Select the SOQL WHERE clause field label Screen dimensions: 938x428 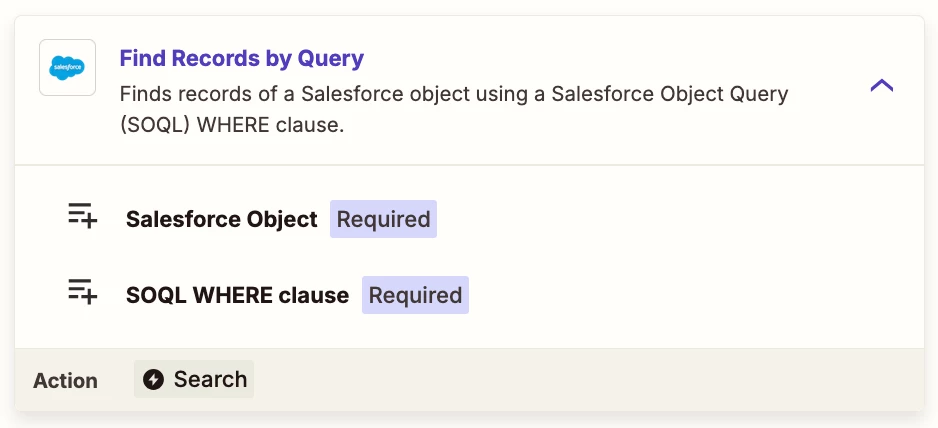click(x=237, y=295)
